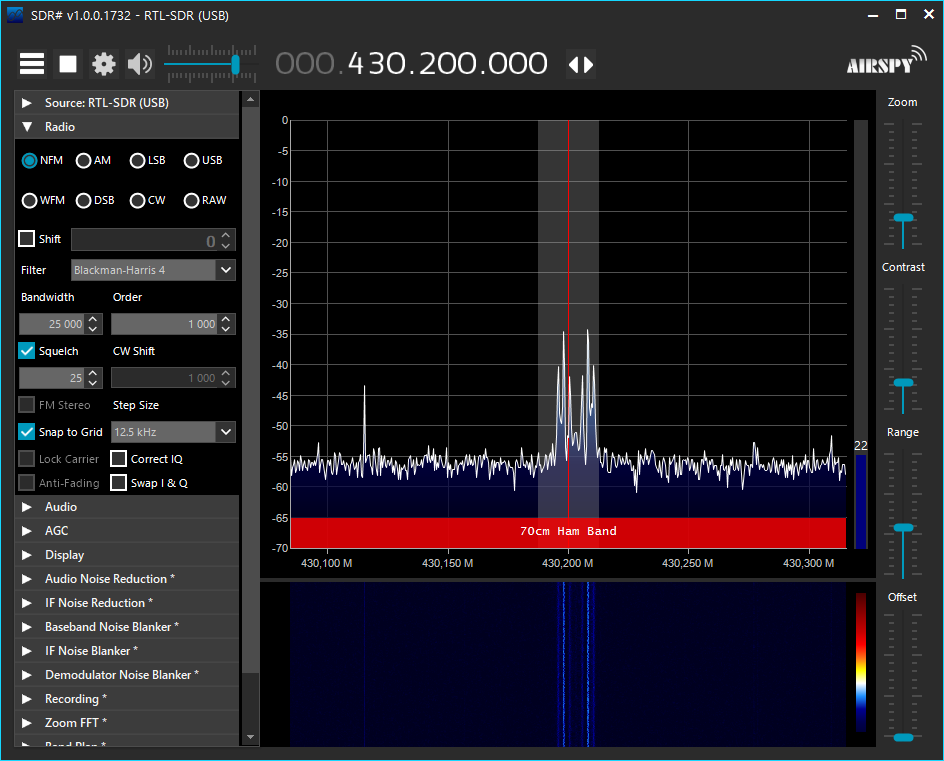The width and height of the screenshot is (944, 761).
Task: Expand the Audio section
Action: 60,507
